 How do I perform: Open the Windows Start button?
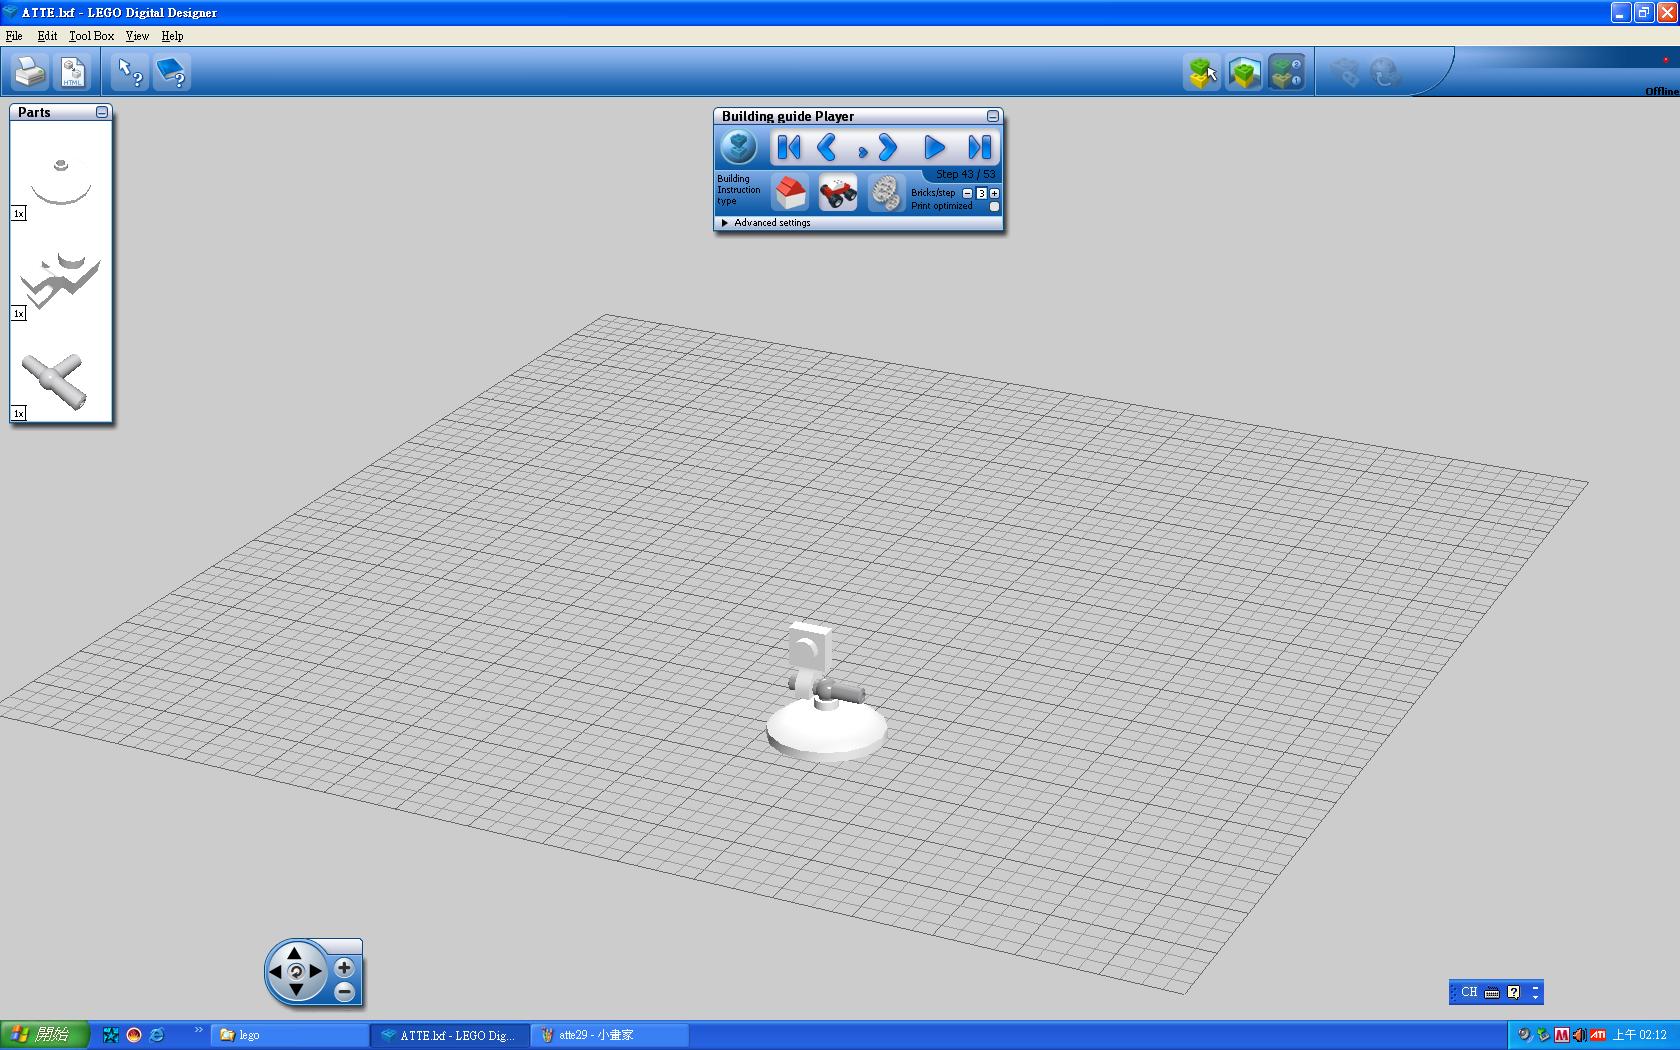point(44,1035)
